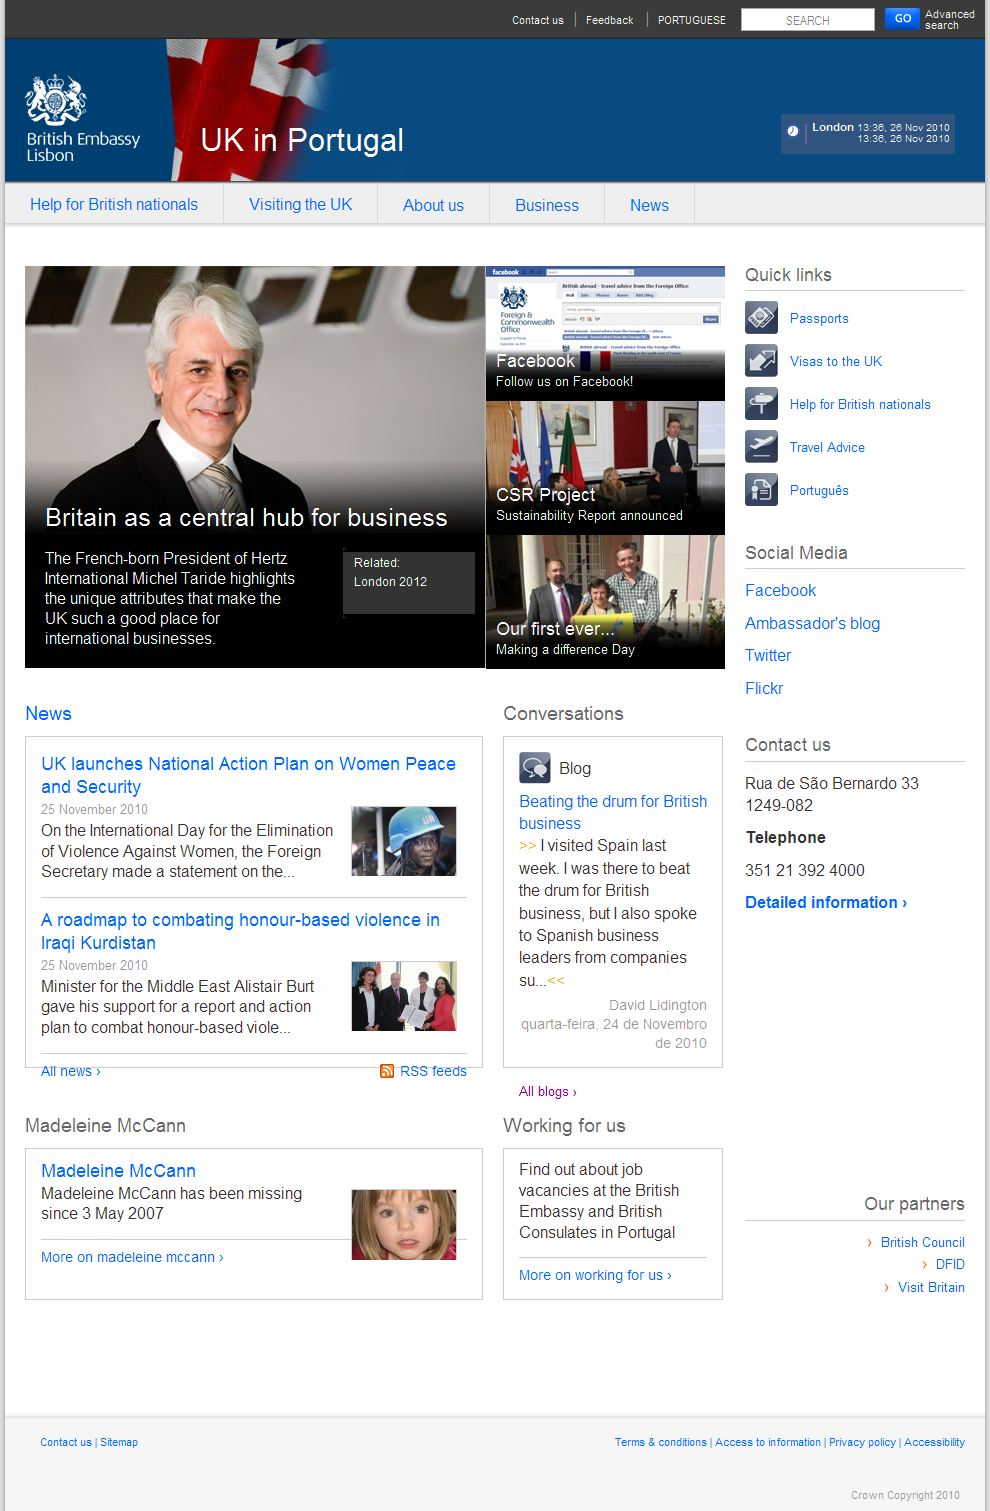
Task: Click the Blog speech bubble icon
Action: coord(535,768)
